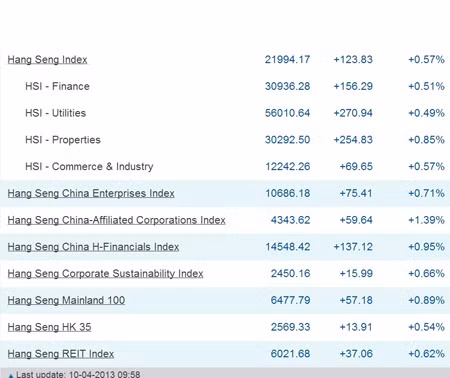
Task: Click the HSI Properties percentage +0.85%
Action: (x=427, y=140)
